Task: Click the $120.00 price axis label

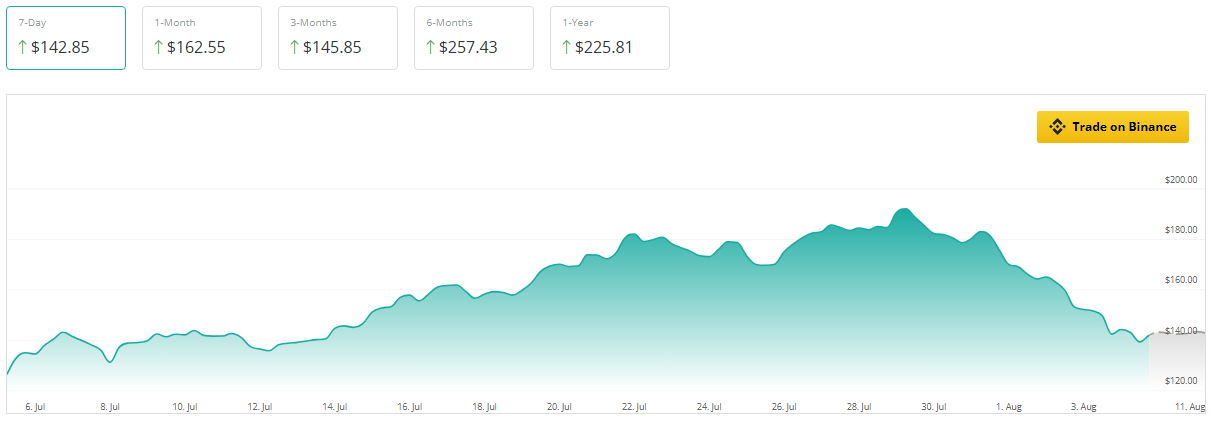Action: coord(1181,381)
